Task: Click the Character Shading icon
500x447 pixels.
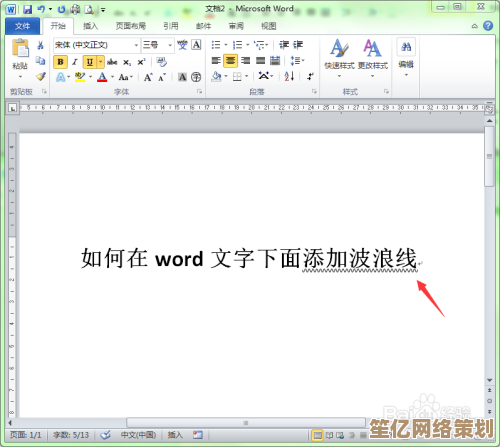Action: click(182, 77)
